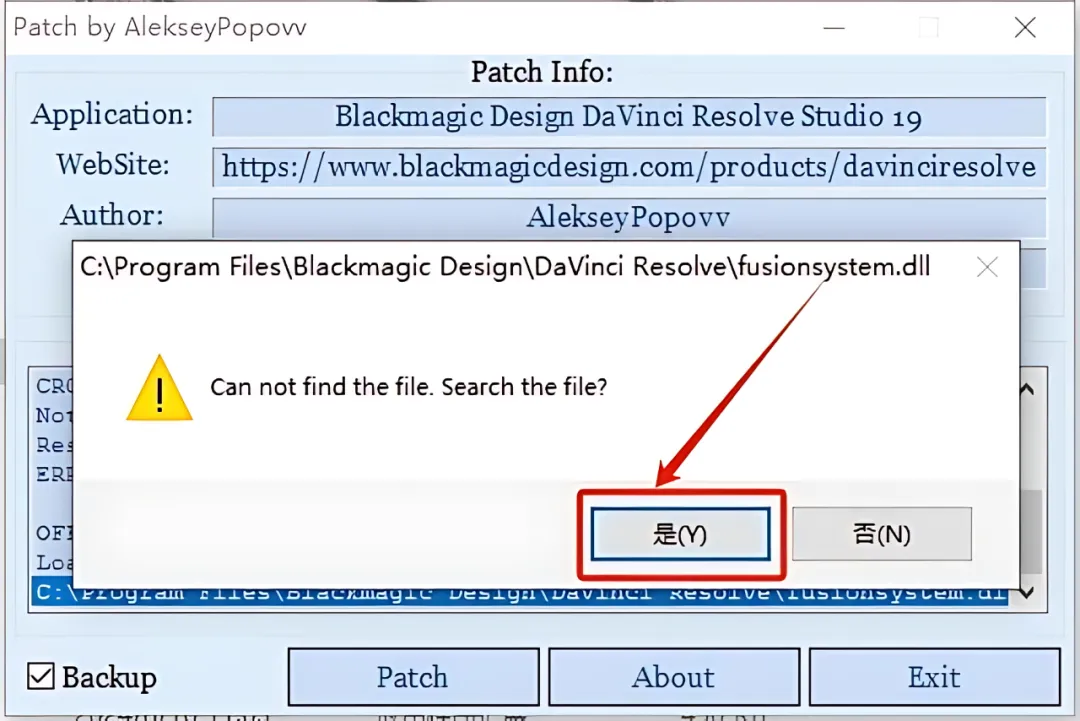Viewport: 1080px width, 721px height.
Task: Open the About button
Action: tap(674, 677)
